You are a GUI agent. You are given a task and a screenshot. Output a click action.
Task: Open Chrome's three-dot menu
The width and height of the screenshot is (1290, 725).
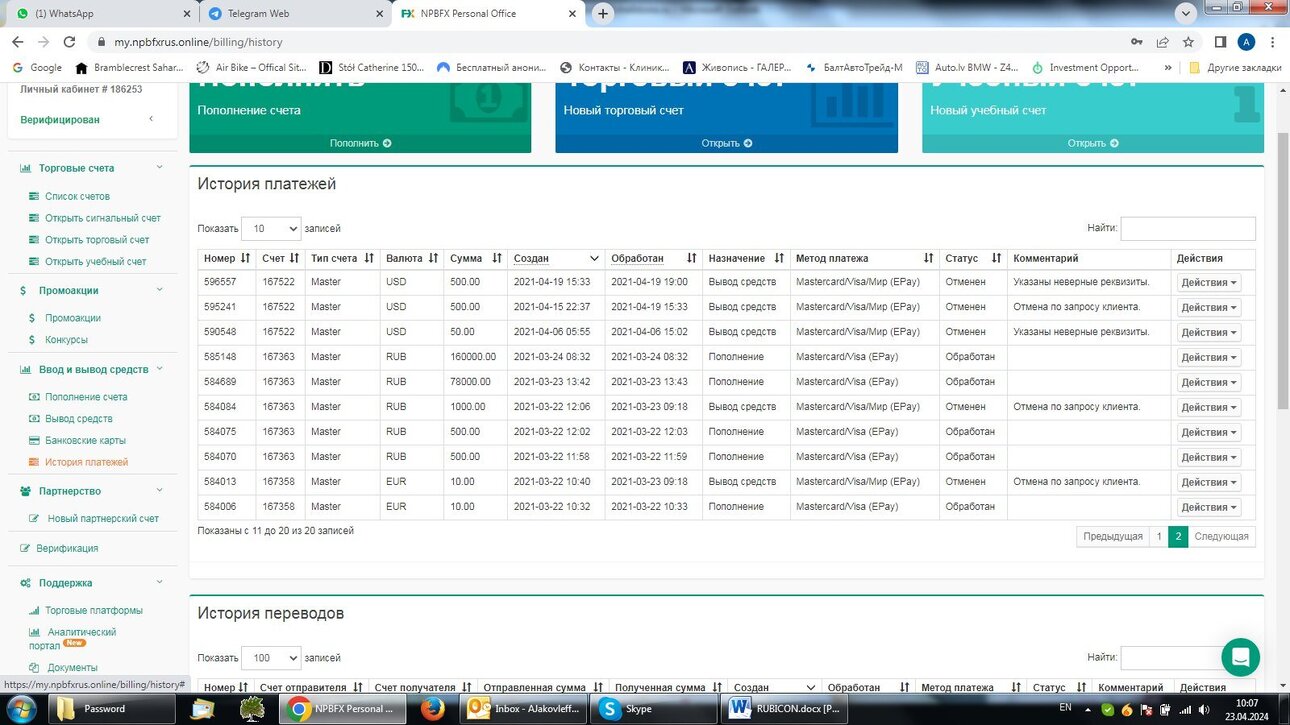[x=1273, y=42]
